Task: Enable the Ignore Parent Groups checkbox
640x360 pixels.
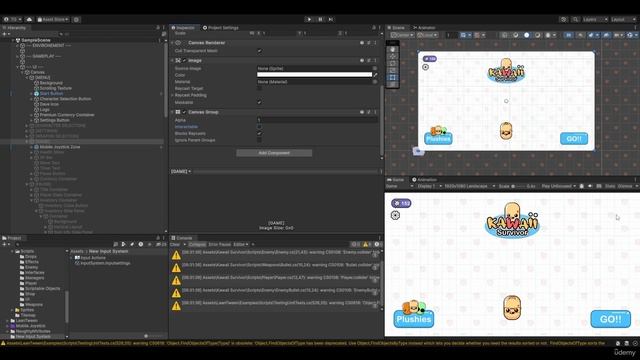Action: pyautogui.click(x=259, y=140)
